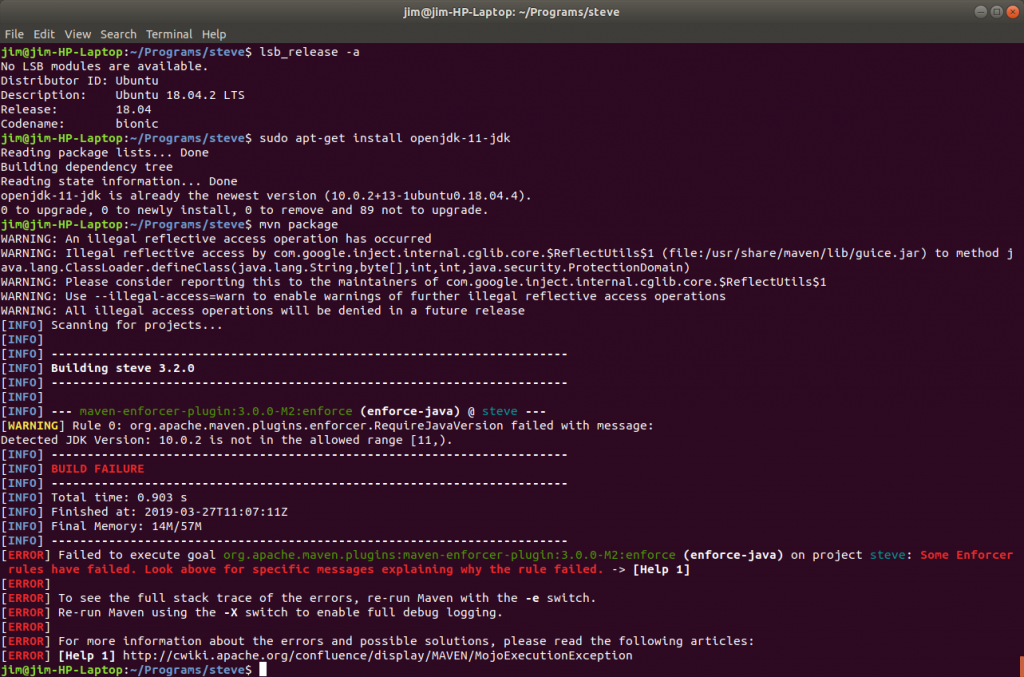Screen dimensions: 1024x677
Task: Click 'Release: 18.04' line
Action: (76, 110)
